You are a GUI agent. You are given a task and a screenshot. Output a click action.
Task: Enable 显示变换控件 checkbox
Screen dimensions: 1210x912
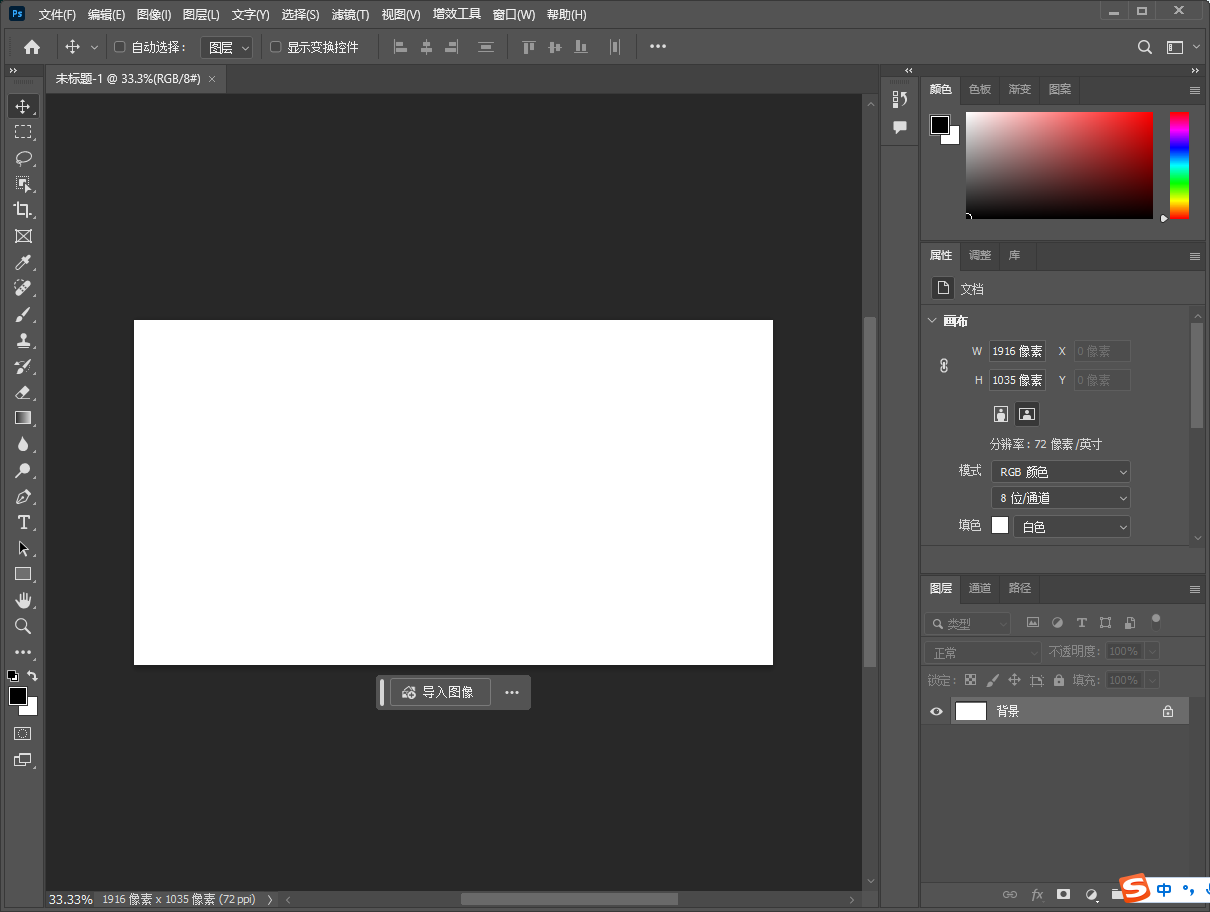[x=276, y=46]
